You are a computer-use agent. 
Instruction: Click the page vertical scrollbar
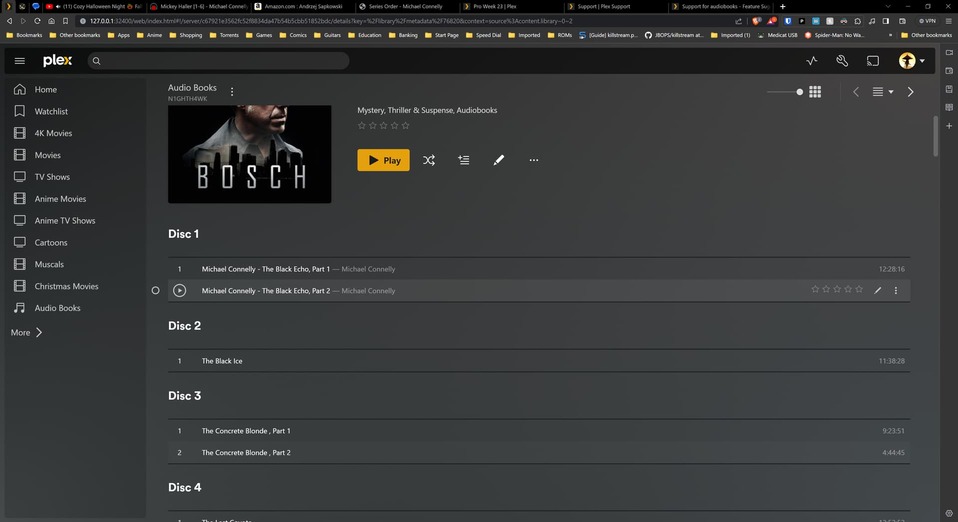click(x=935, y=136)
